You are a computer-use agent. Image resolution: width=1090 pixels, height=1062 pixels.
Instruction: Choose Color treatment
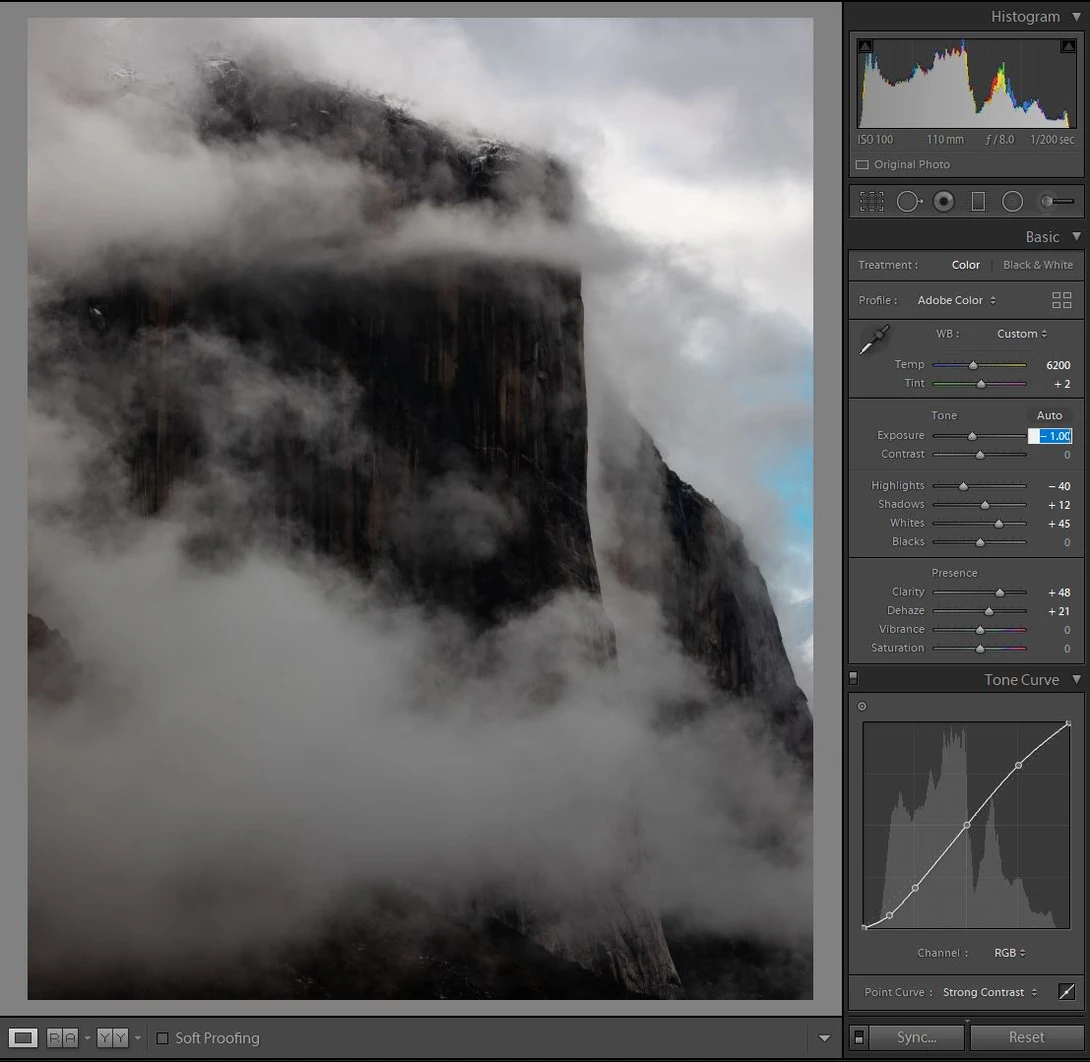point(965,265)
